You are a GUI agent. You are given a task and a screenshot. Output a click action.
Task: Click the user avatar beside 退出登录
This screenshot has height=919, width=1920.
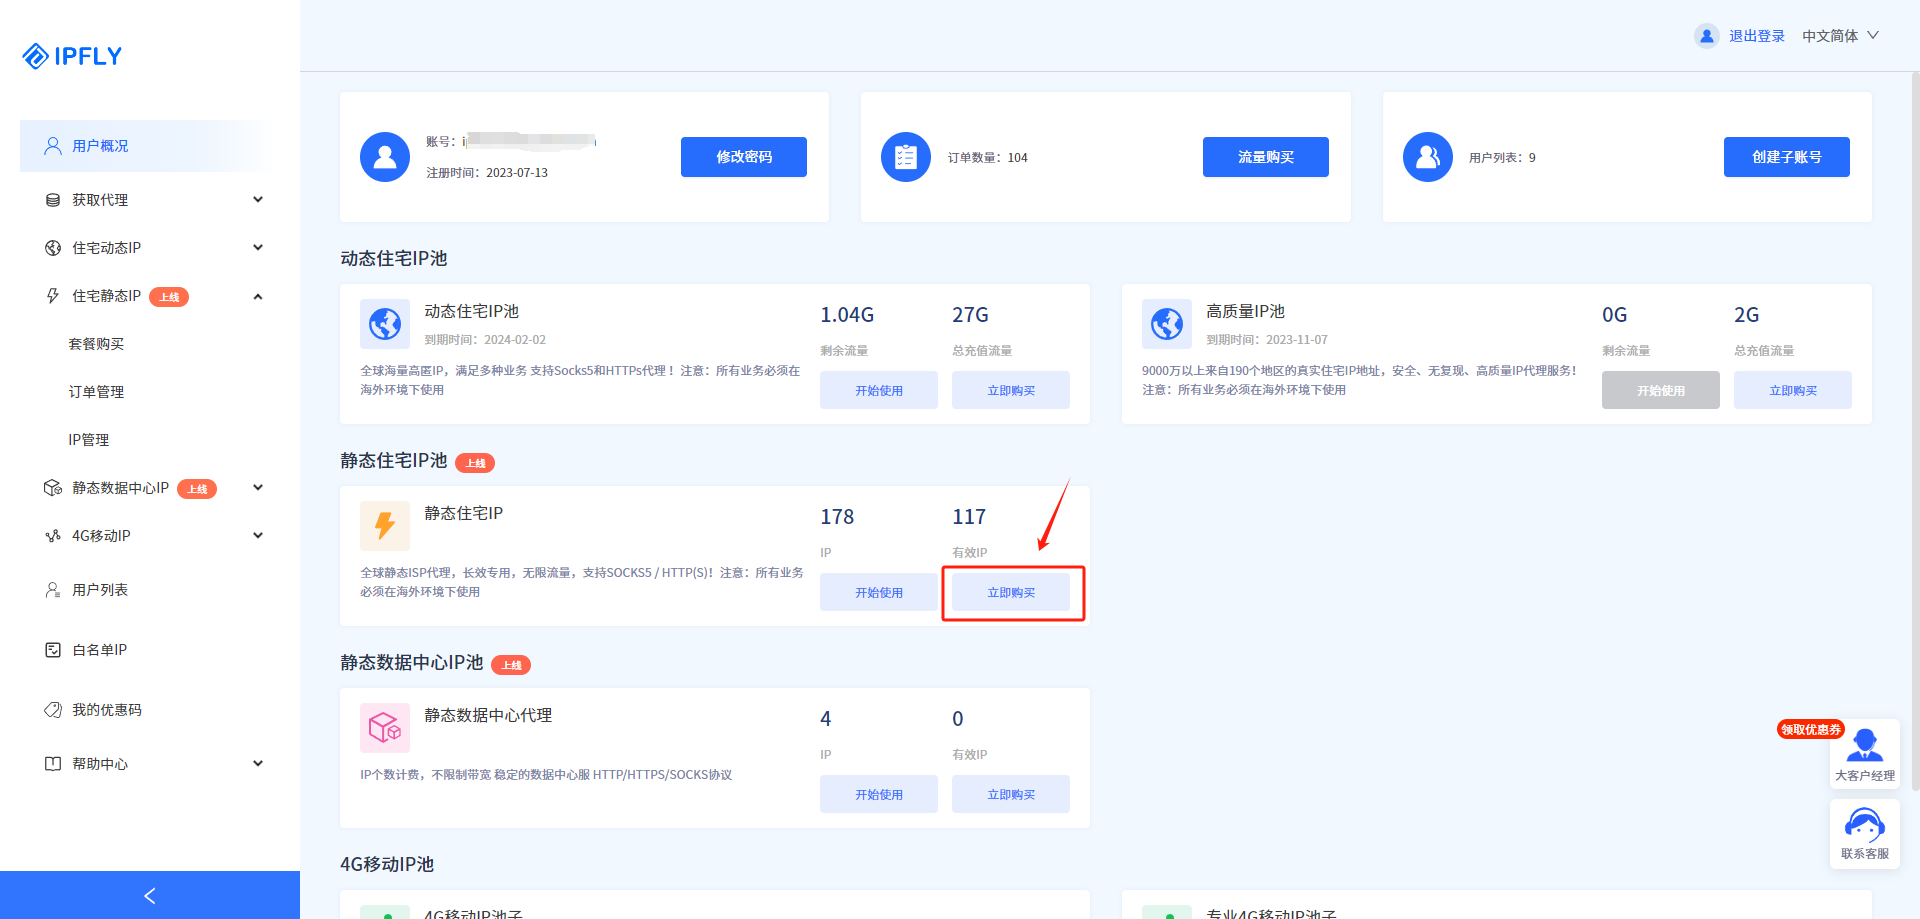pyautogui.click(x=1706, y=35)
